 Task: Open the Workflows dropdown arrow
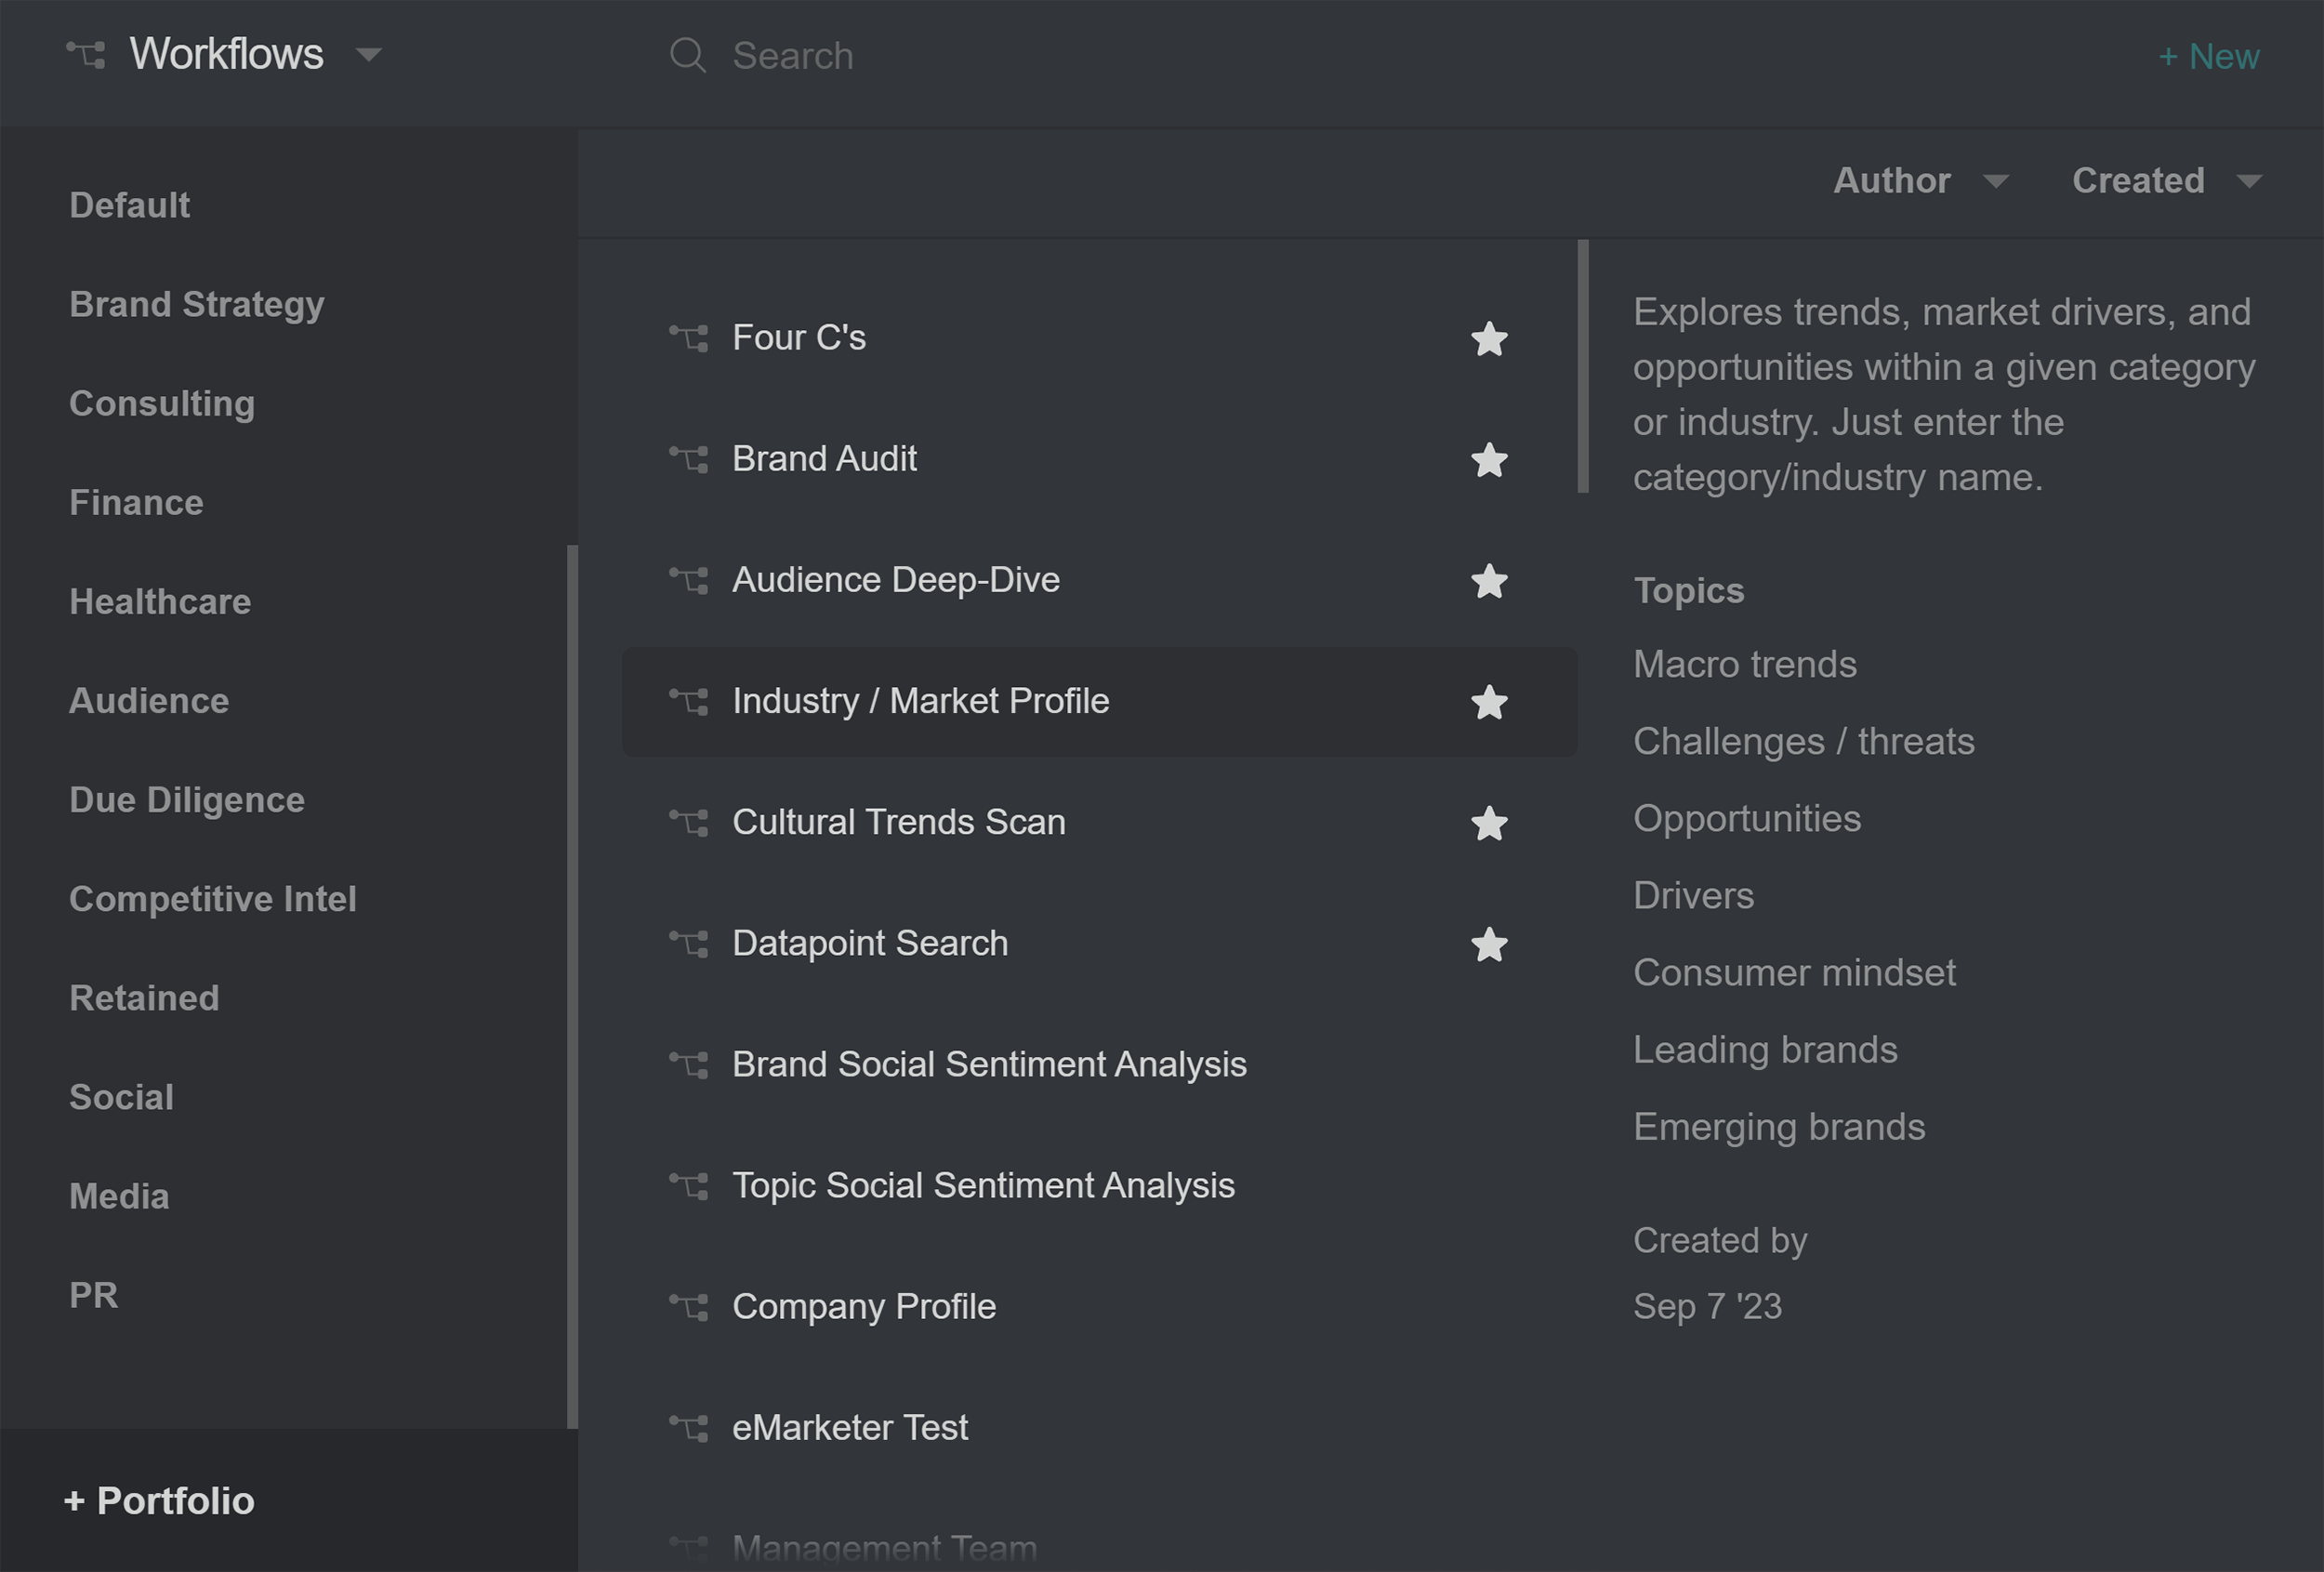coord(369,55)
